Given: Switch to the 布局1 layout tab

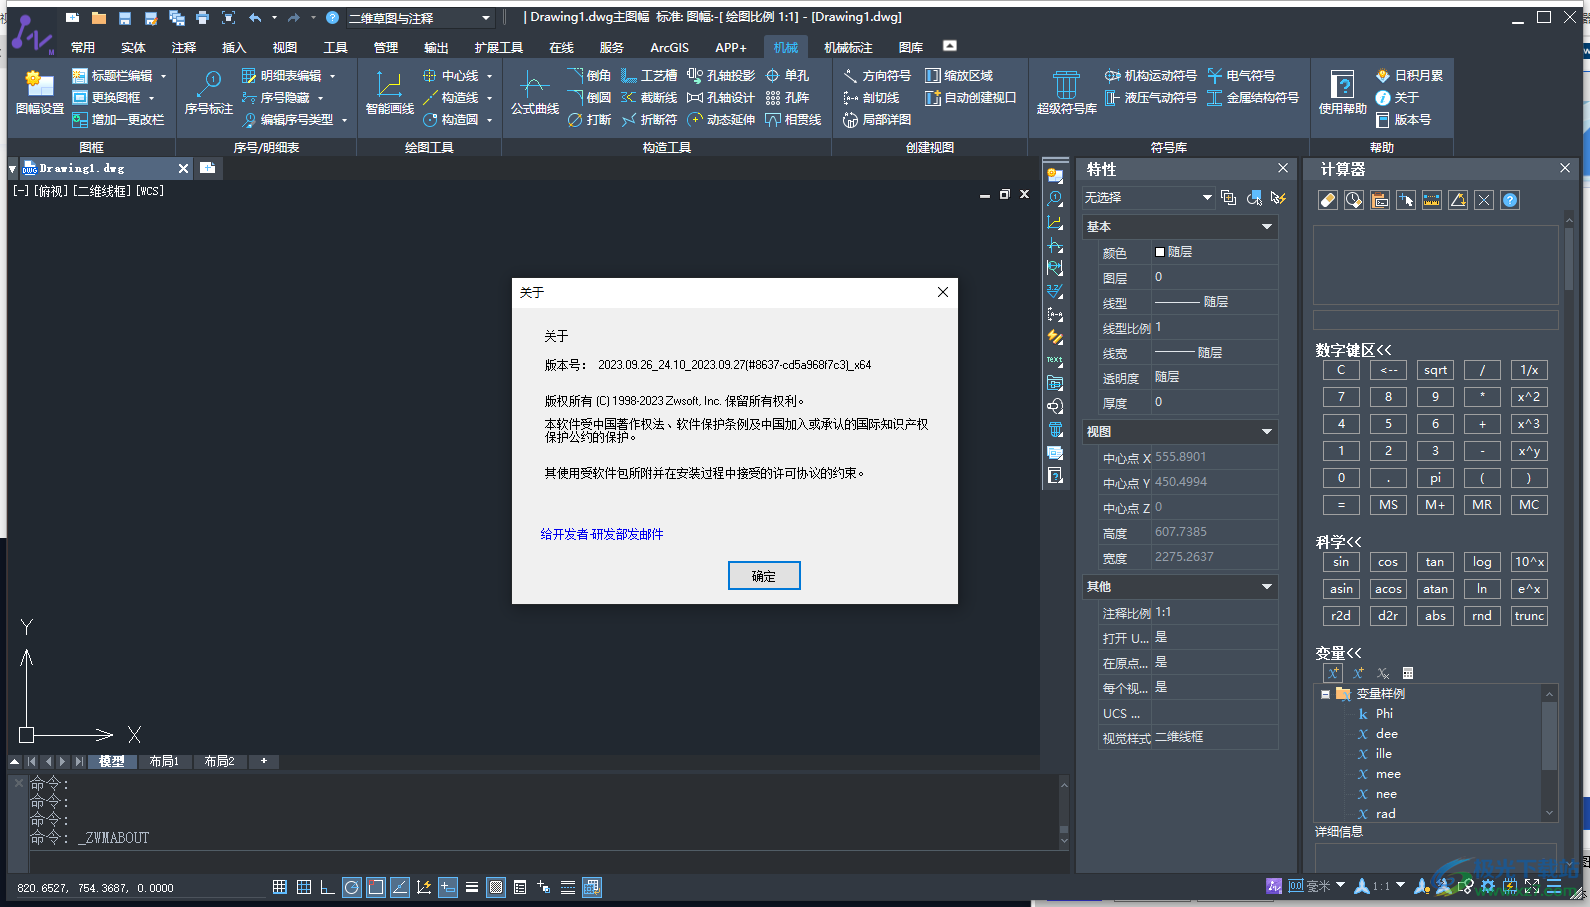Looking at the screenshot, I should 164,761.
